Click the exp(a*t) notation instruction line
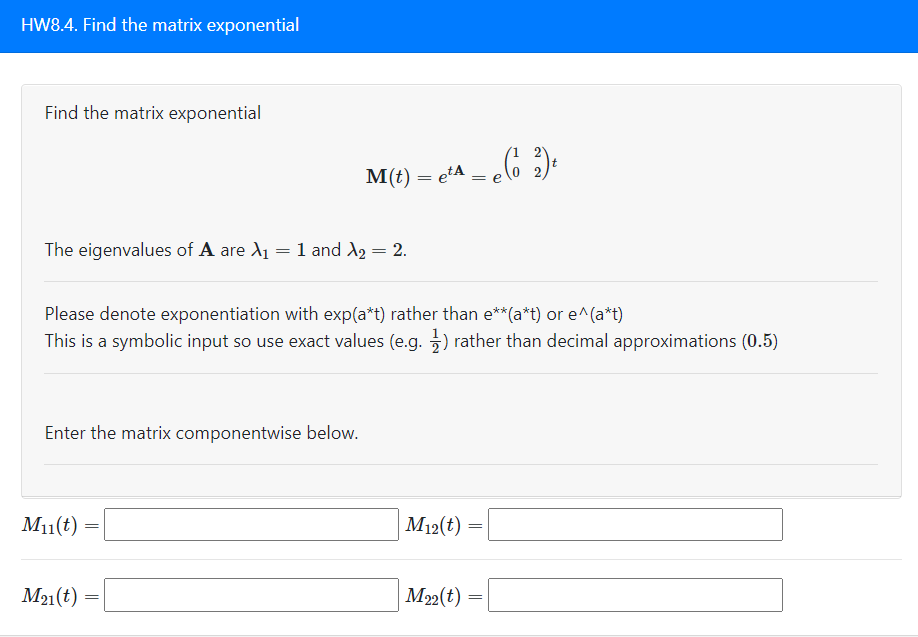Screen dimensions: 918x637 pos(335,313)
